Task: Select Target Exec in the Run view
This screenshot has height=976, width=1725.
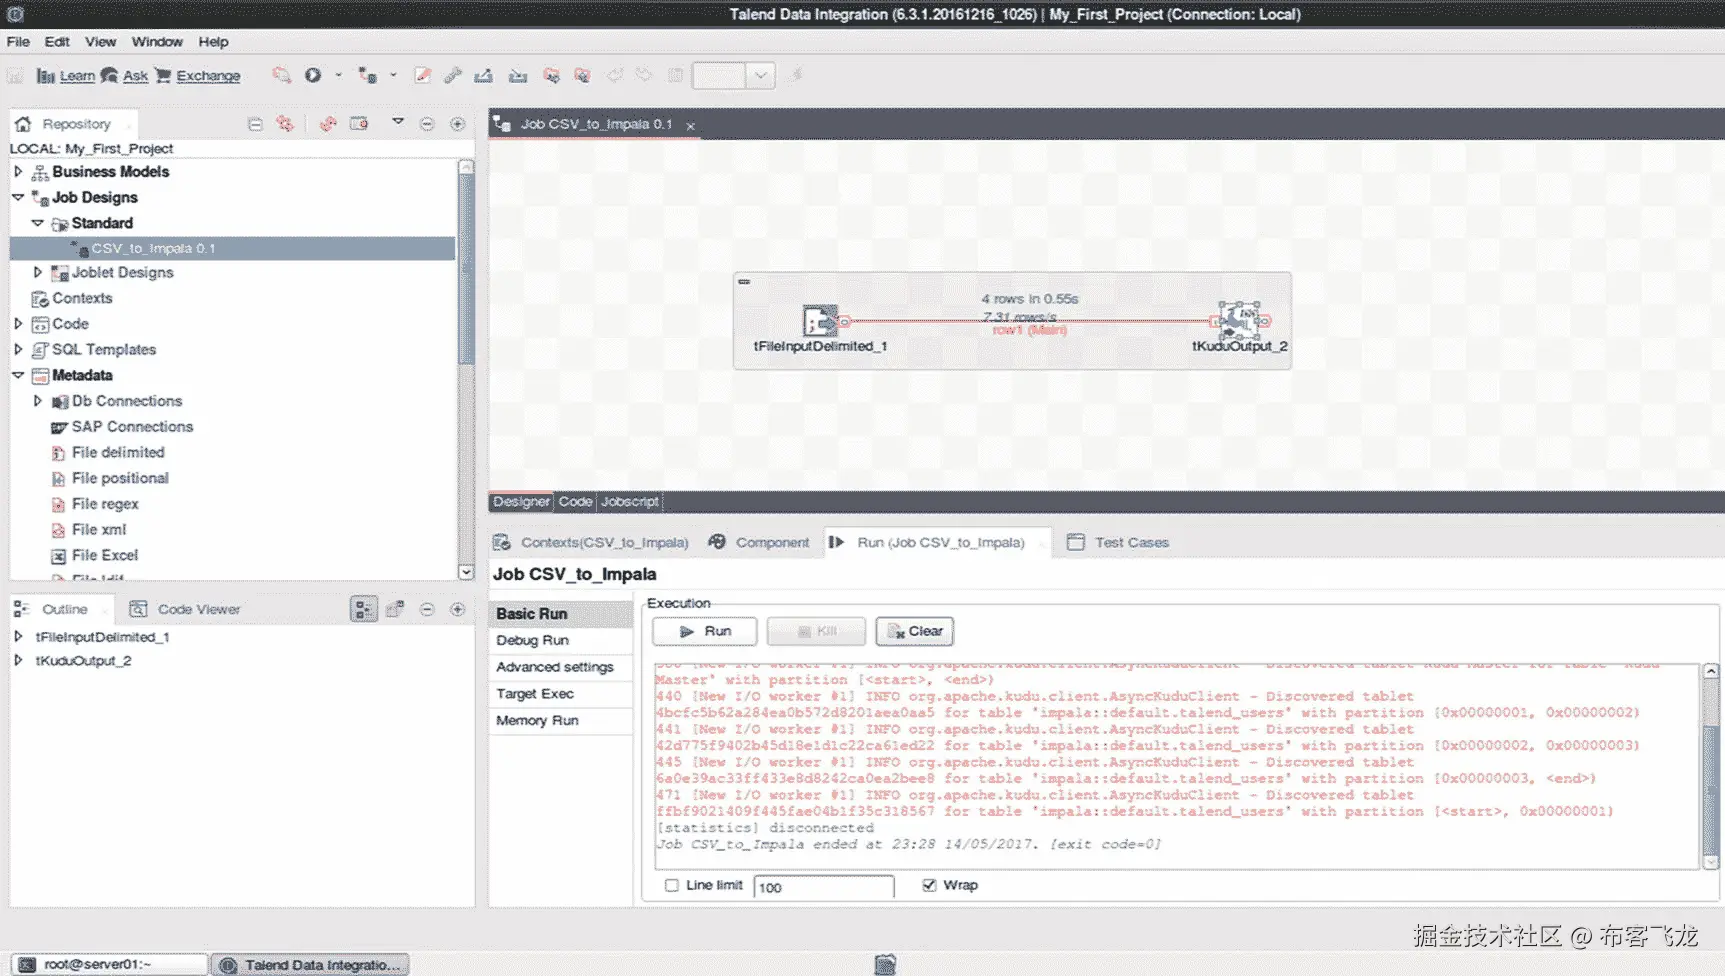Action: (x=535, y=694)
